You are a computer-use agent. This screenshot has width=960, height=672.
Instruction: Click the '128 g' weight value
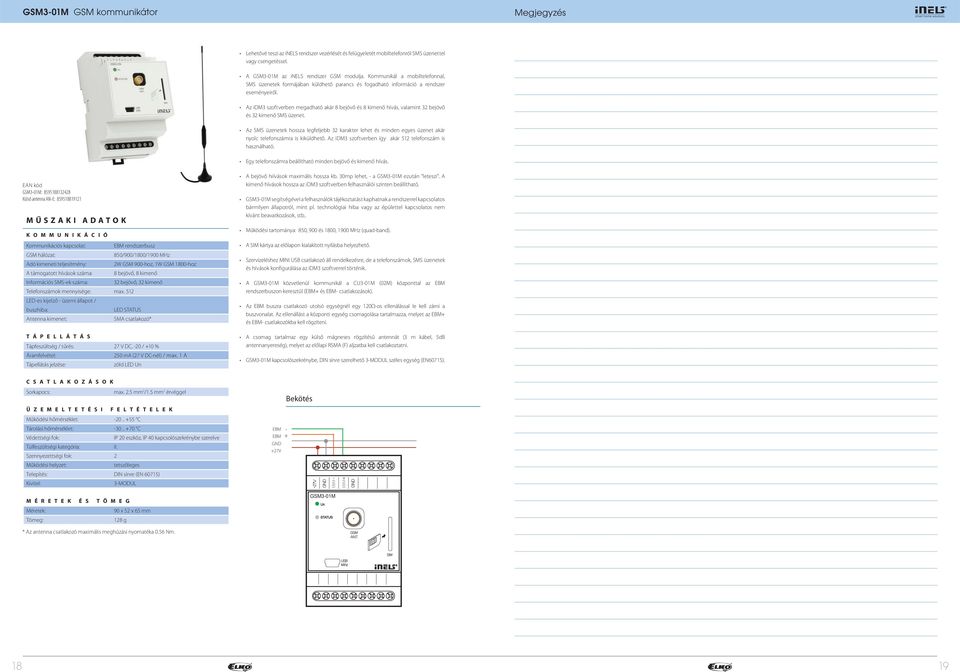point(120,520)
